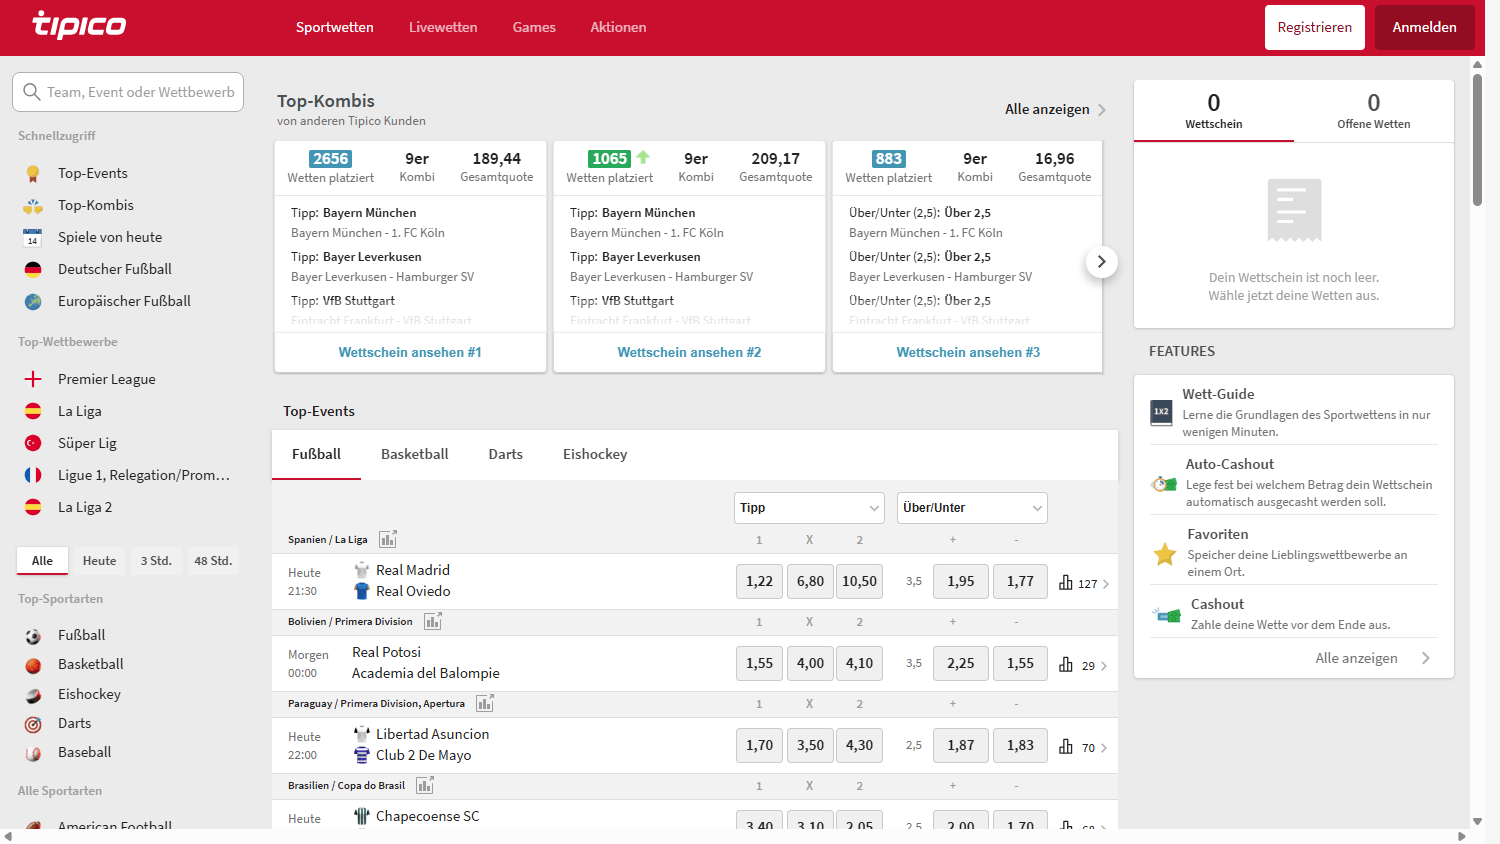Click the Baseball icon in sidebar
Viewport: 1500px width, 844px height.
pyautogui.click(x=33, y=753)
